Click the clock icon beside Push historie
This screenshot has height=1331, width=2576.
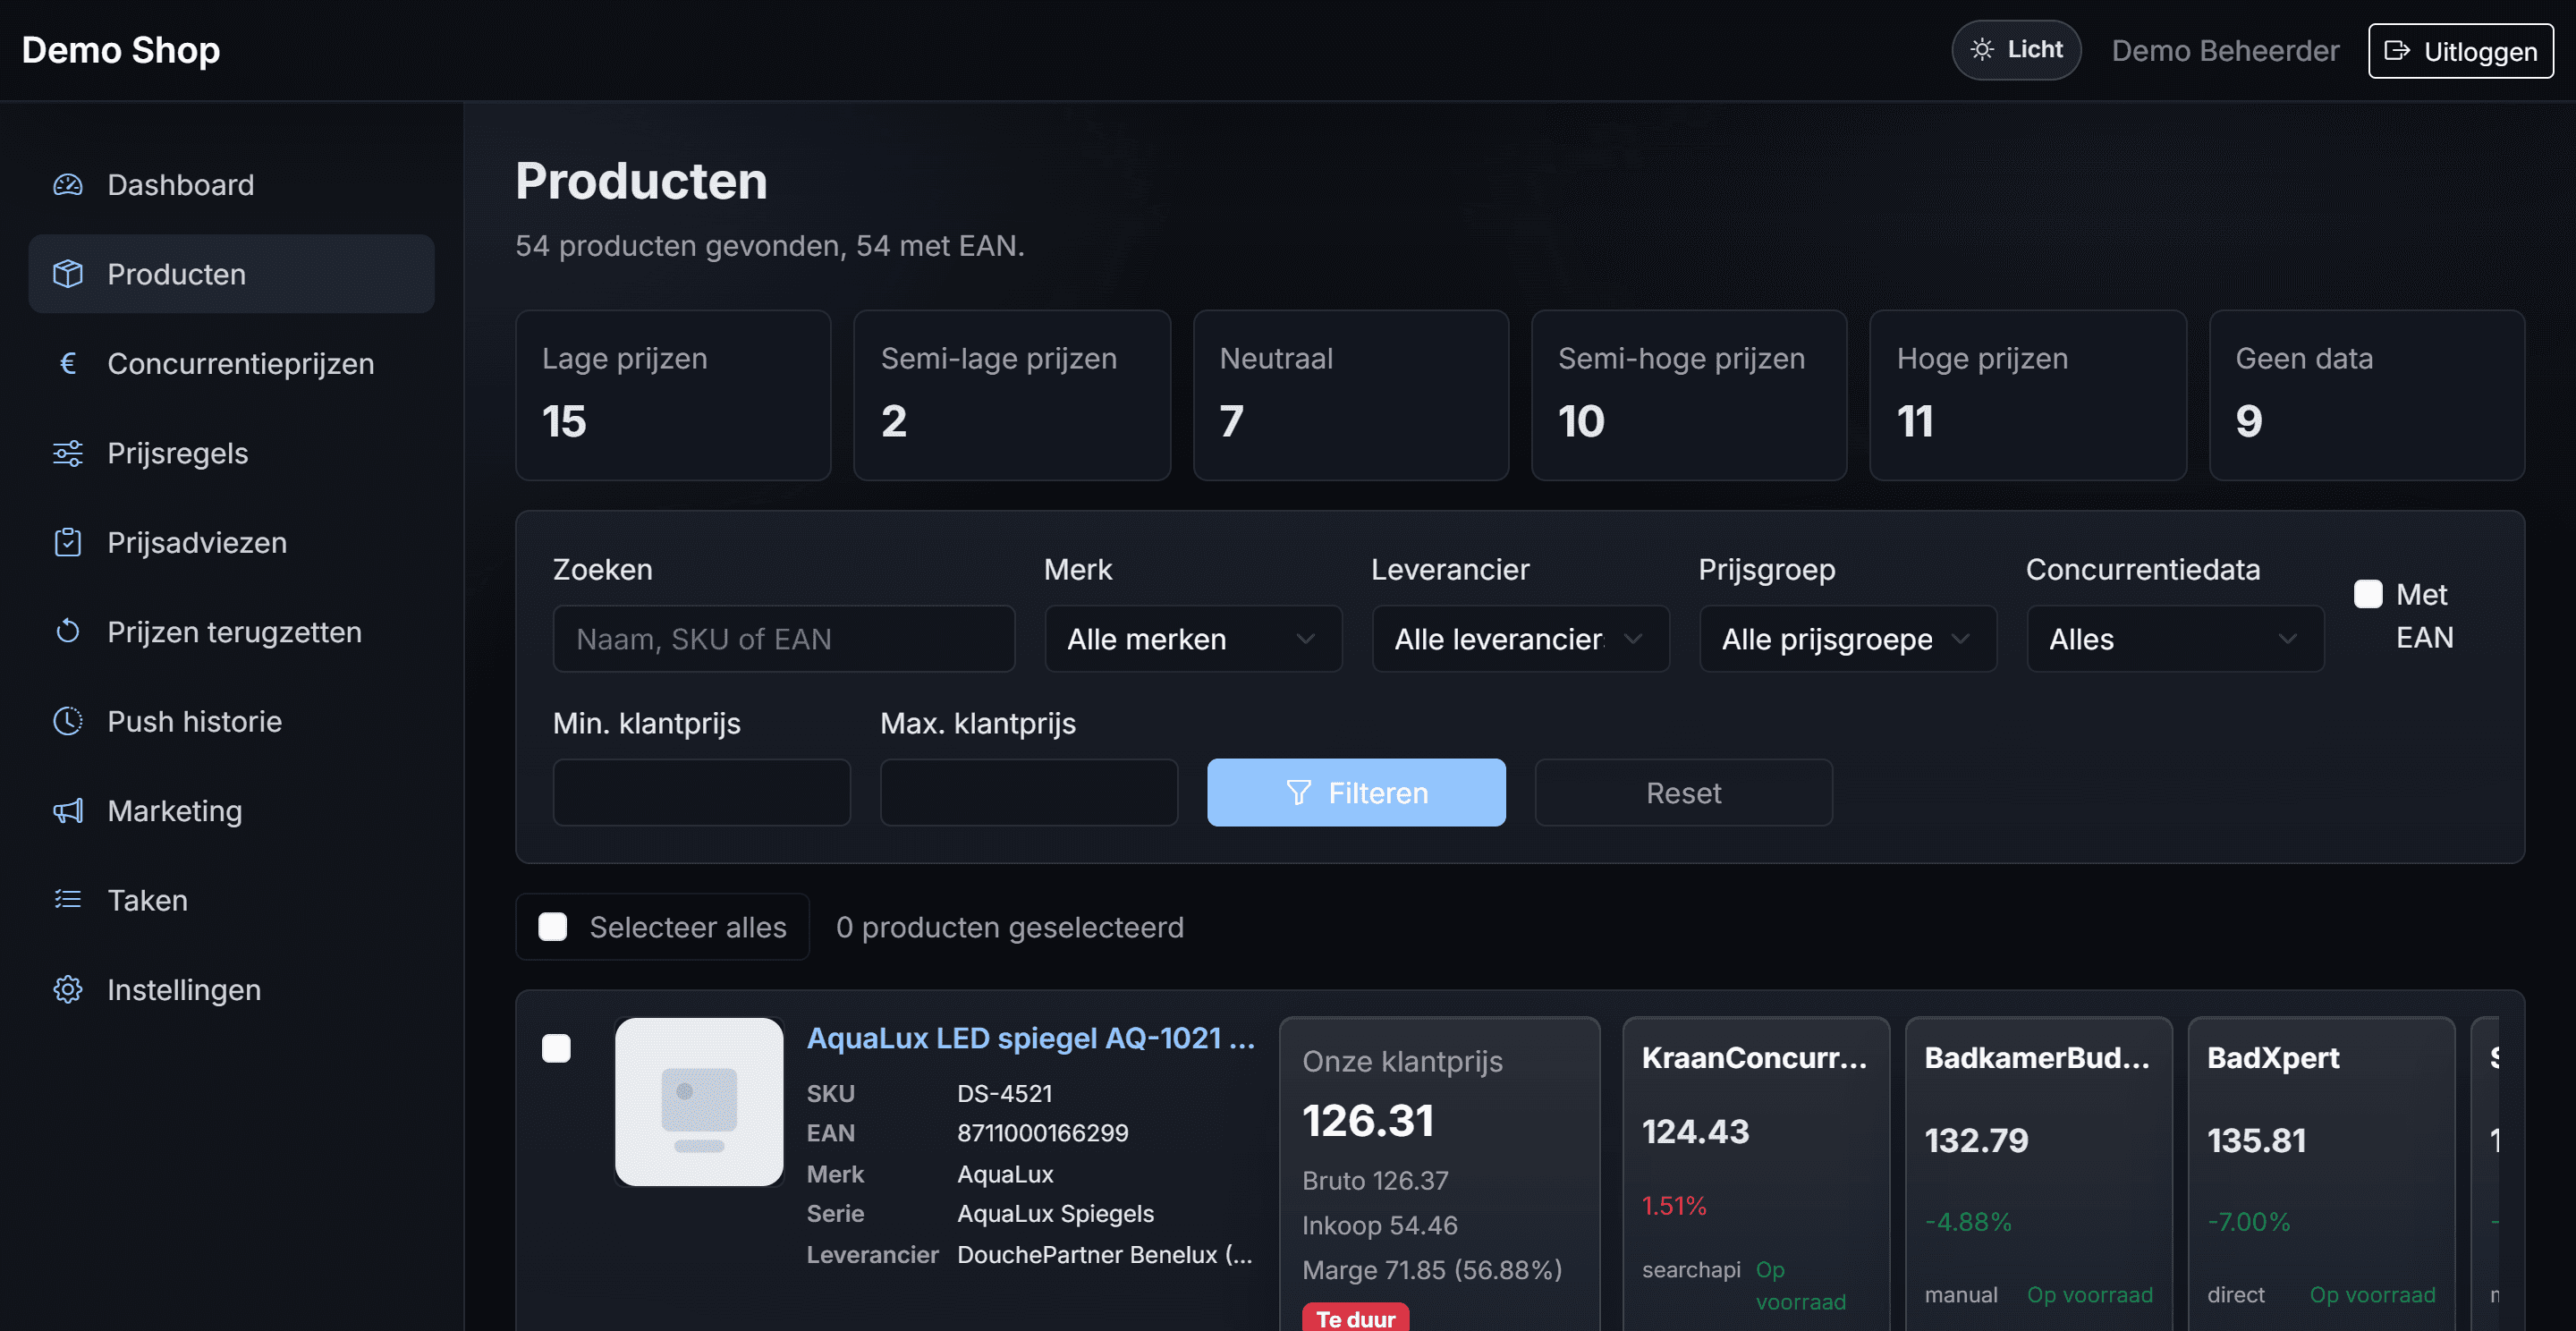tap(67, 721)
